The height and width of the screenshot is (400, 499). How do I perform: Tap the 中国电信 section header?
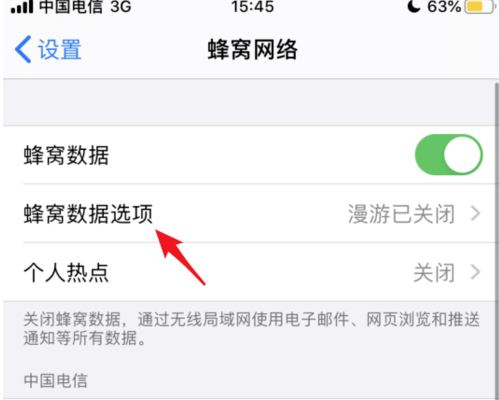[55, 380]
